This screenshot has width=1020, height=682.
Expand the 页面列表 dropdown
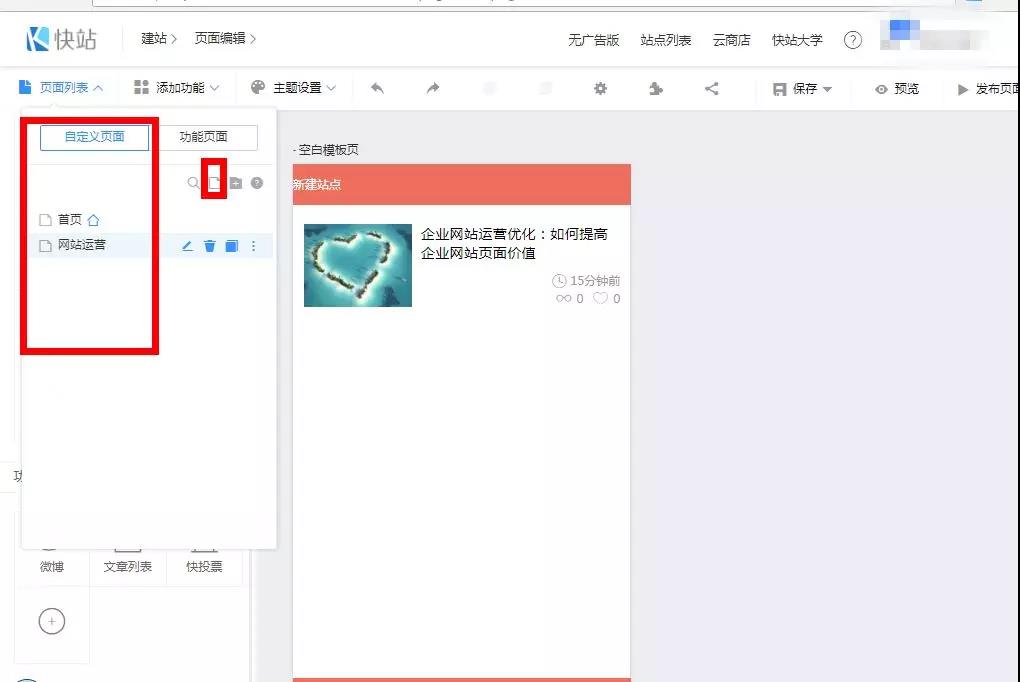(x=64, y=88)
